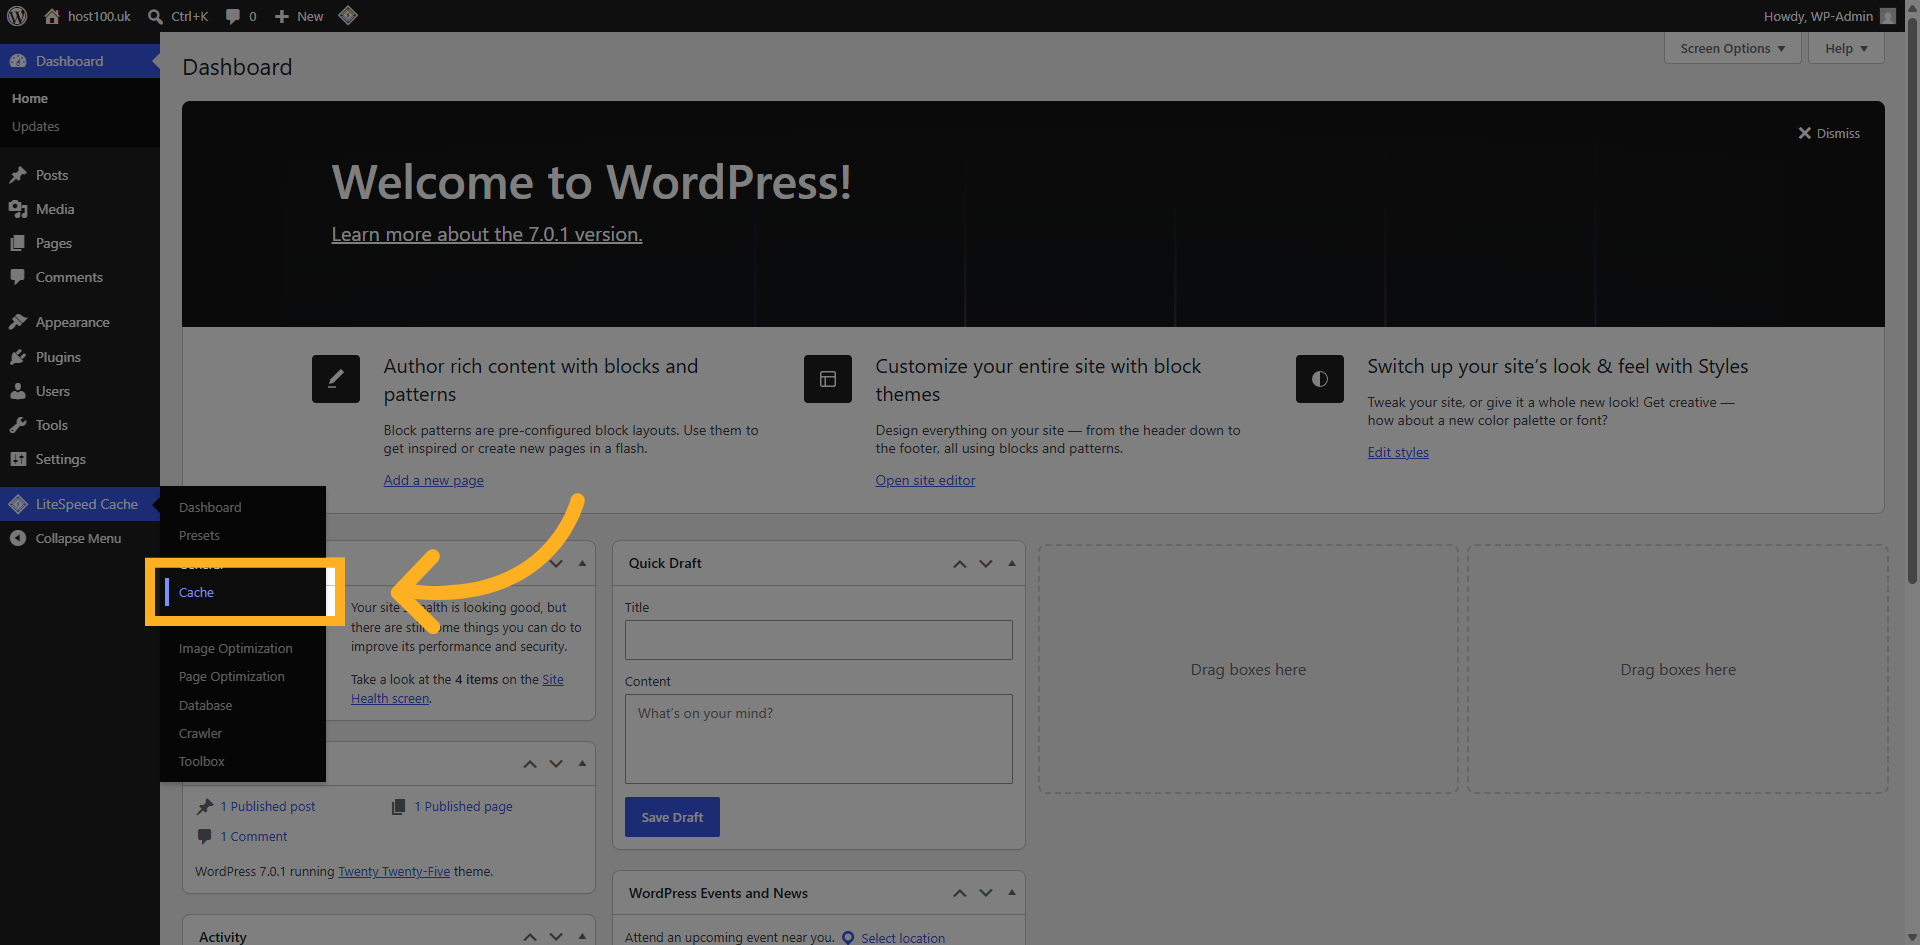
Task: Dismiss the Welcome to WordPress panel
Action: [1829, 133]
